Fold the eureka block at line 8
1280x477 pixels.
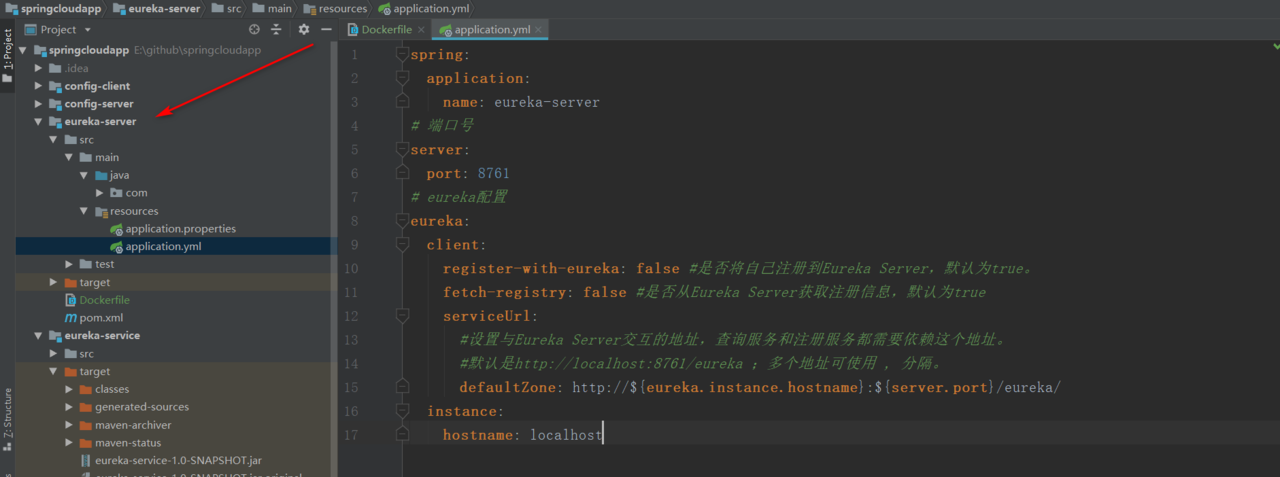pyautogui.click(x=403, y=221)
